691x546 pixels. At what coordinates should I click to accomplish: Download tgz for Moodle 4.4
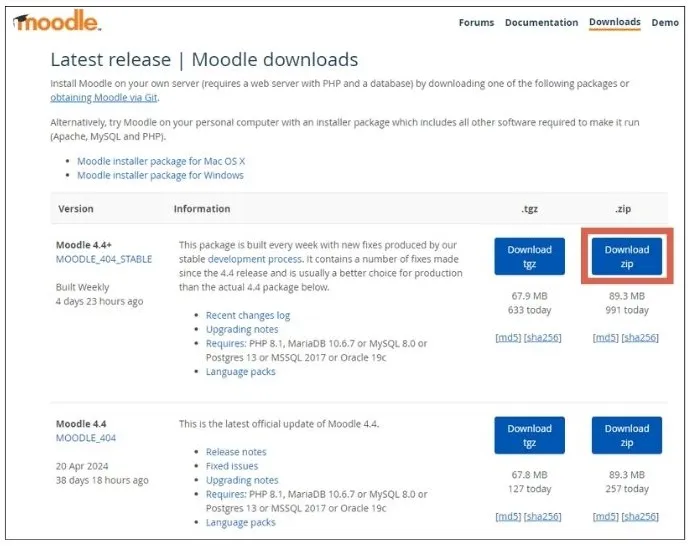pos(529,435)
